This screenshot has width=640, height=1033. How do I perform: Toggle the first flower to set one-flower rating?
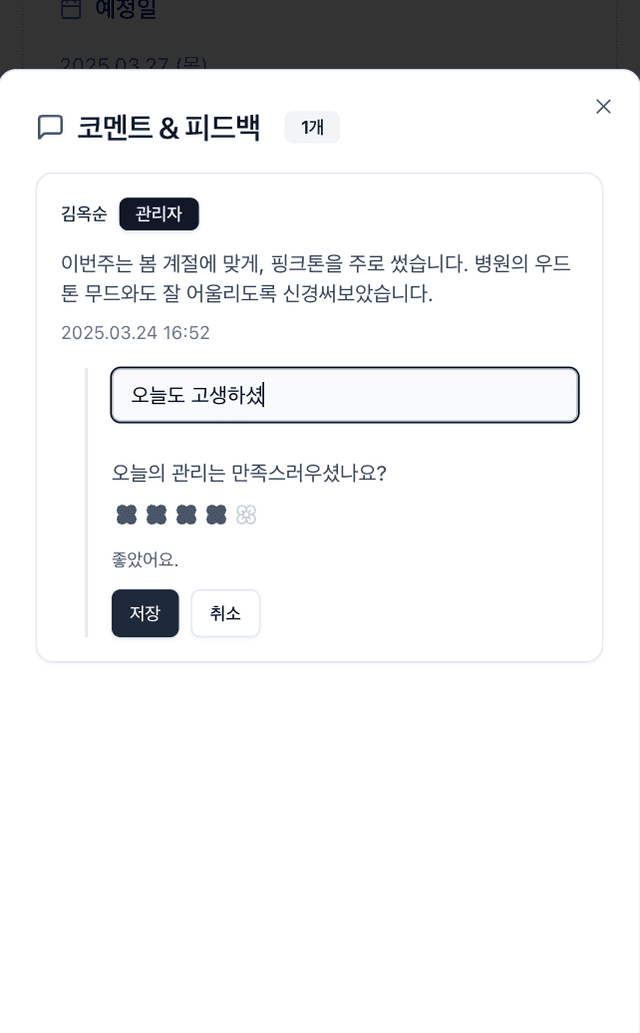126,514
